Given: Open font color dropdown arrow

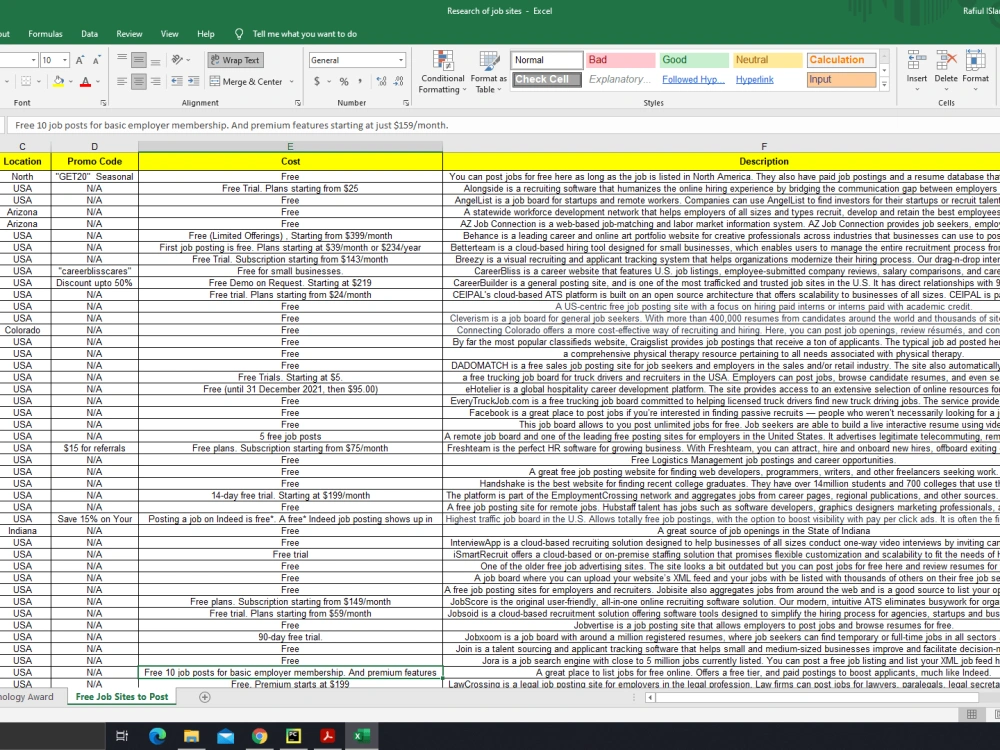Looking at the screenshot, I should pyautogui.click(x=98, y=81).
